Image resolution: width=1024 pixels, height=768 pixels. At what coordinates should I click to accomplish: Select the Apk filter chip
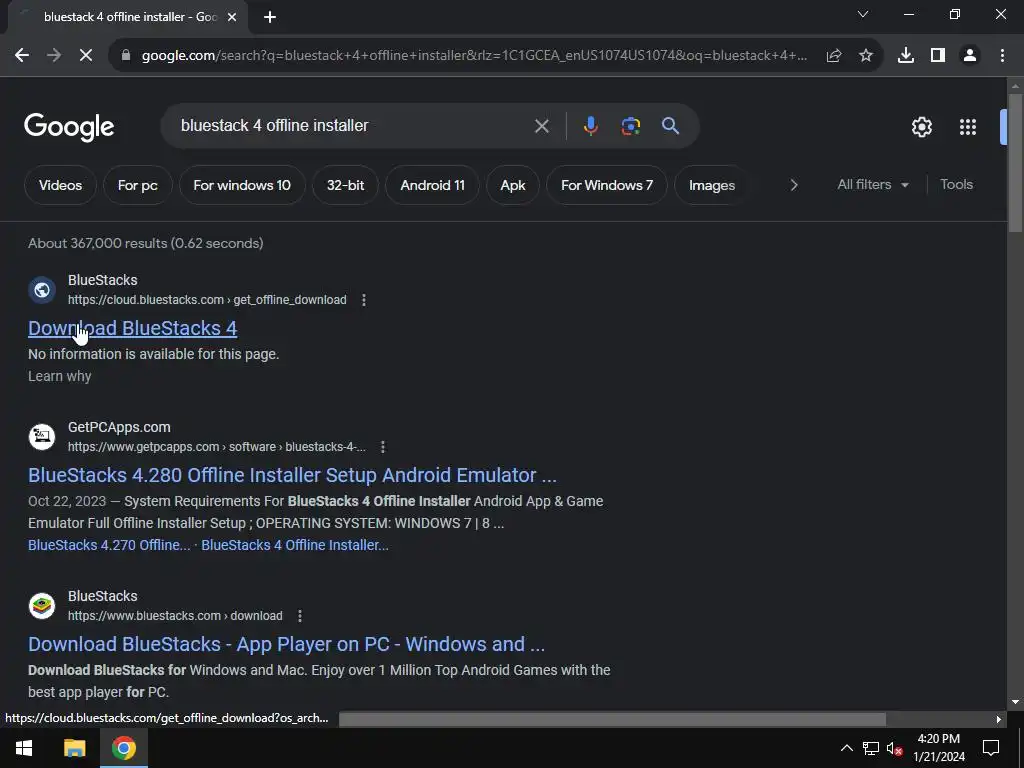pos(513,185)
